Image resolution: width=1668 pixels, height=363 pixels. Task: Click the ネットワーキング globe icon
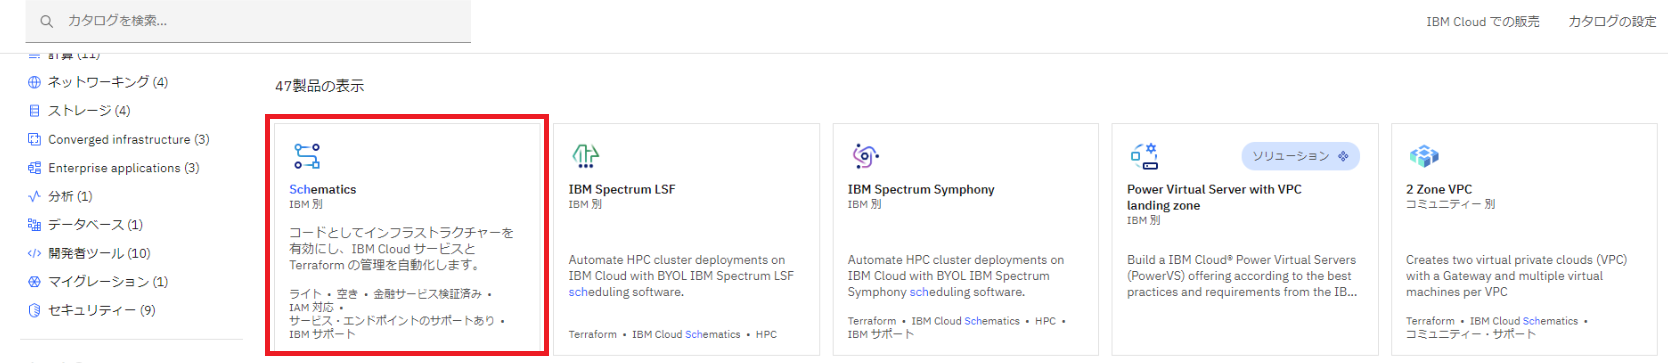click(x=34, y=82)
